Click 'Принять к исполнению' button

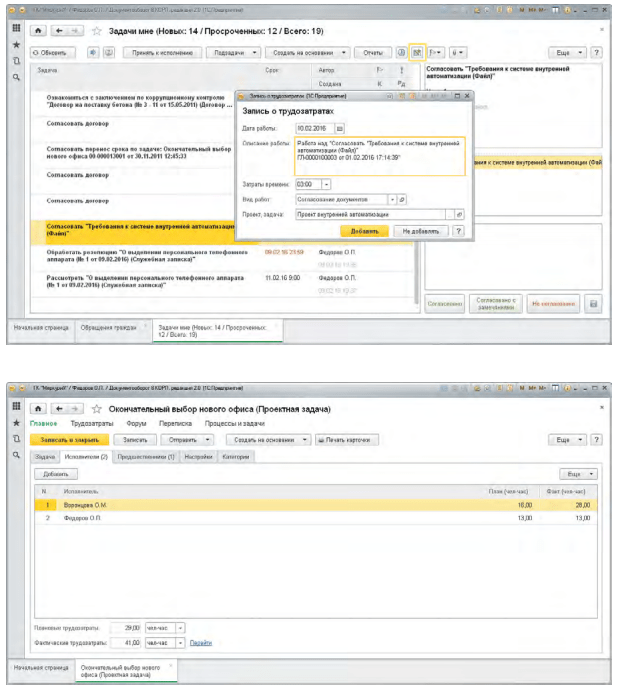coord(162,53)
